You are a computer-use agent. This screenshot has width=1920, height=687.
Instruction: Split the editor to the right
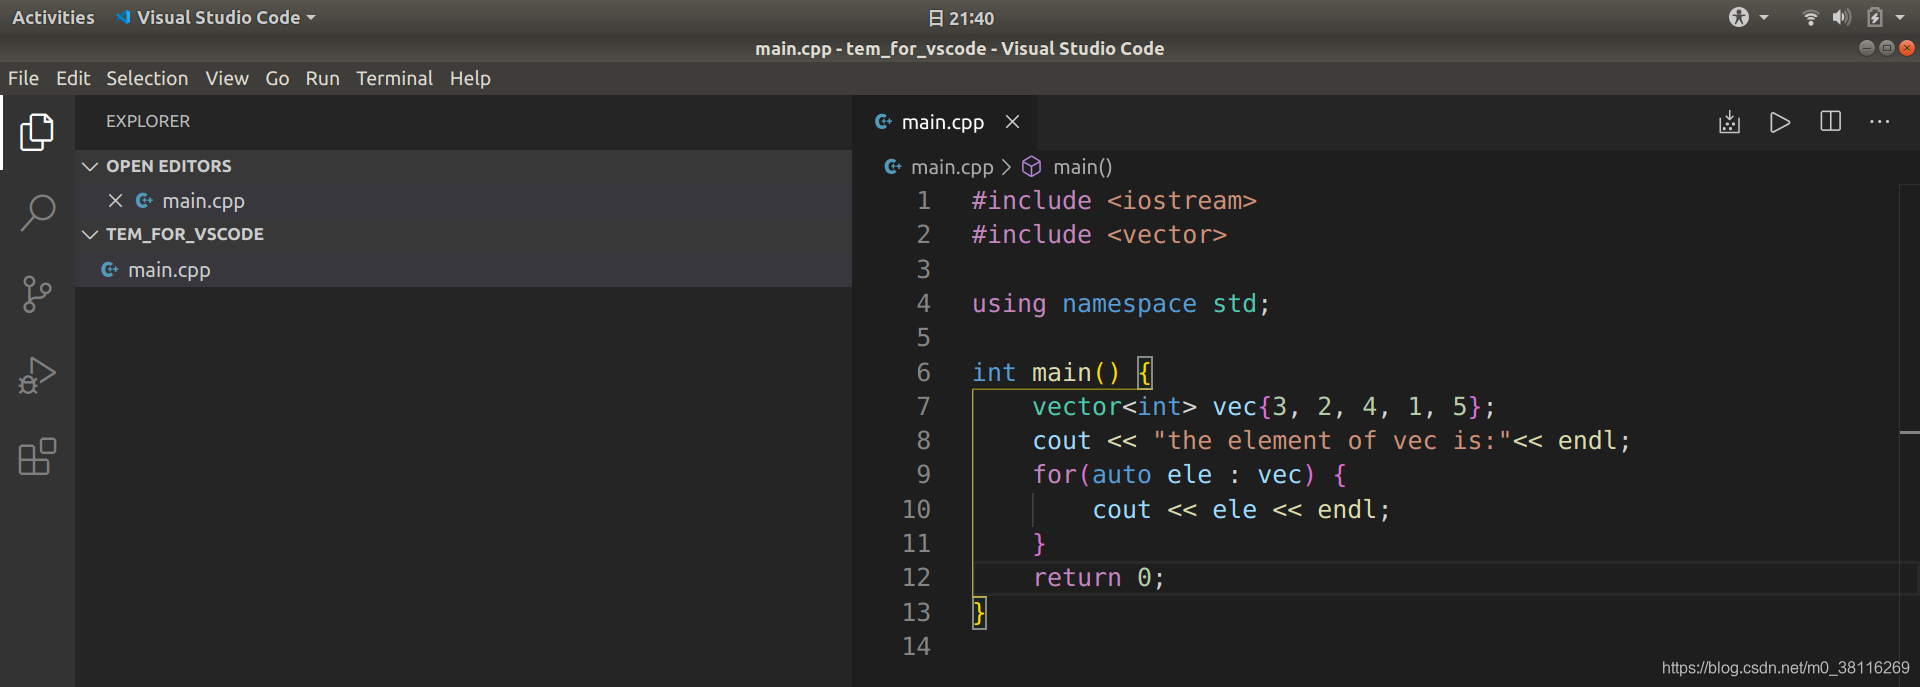pos(1830,122)
